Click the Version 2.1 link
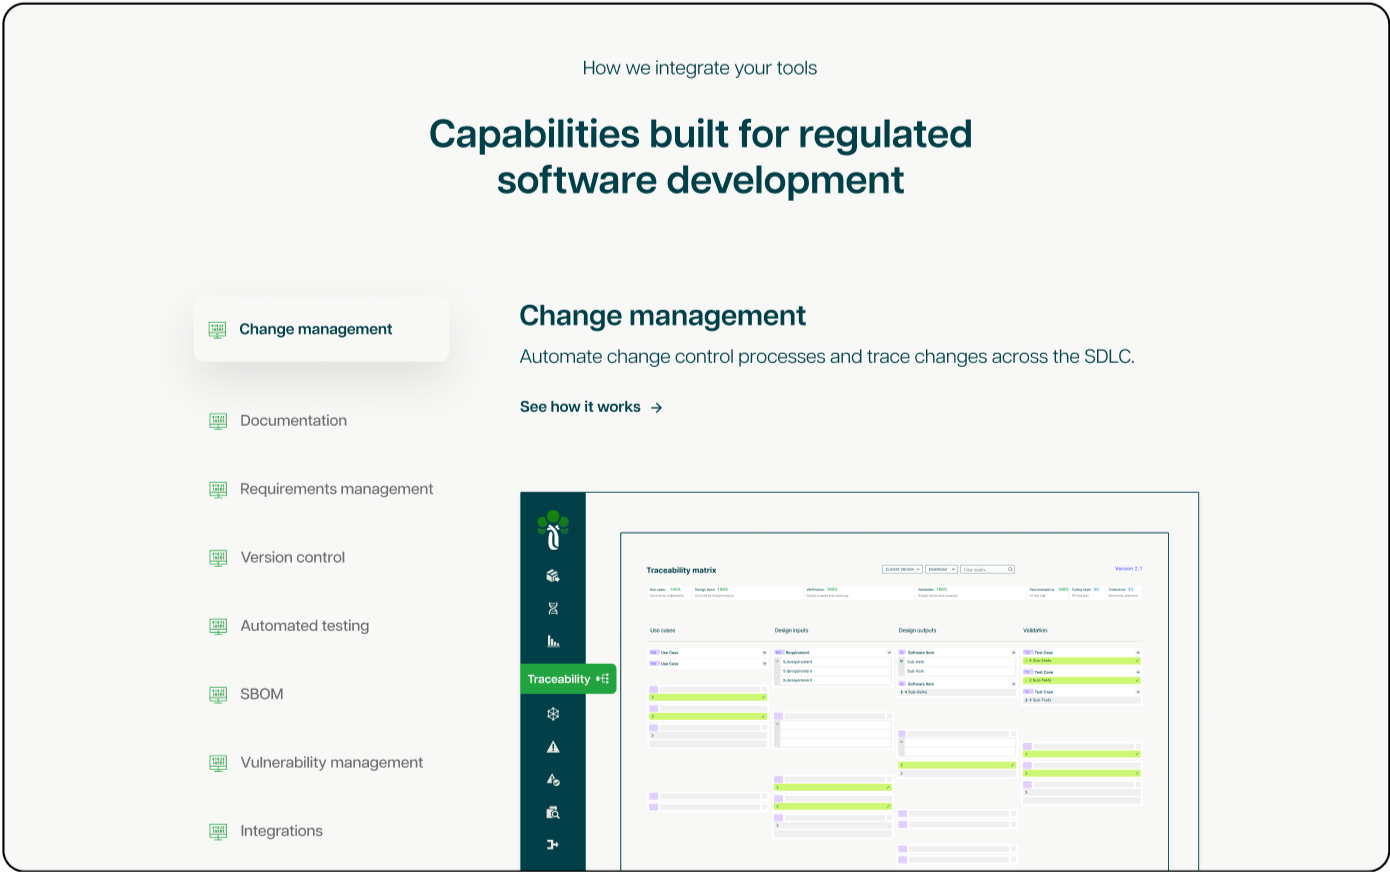 [1128, 569]
